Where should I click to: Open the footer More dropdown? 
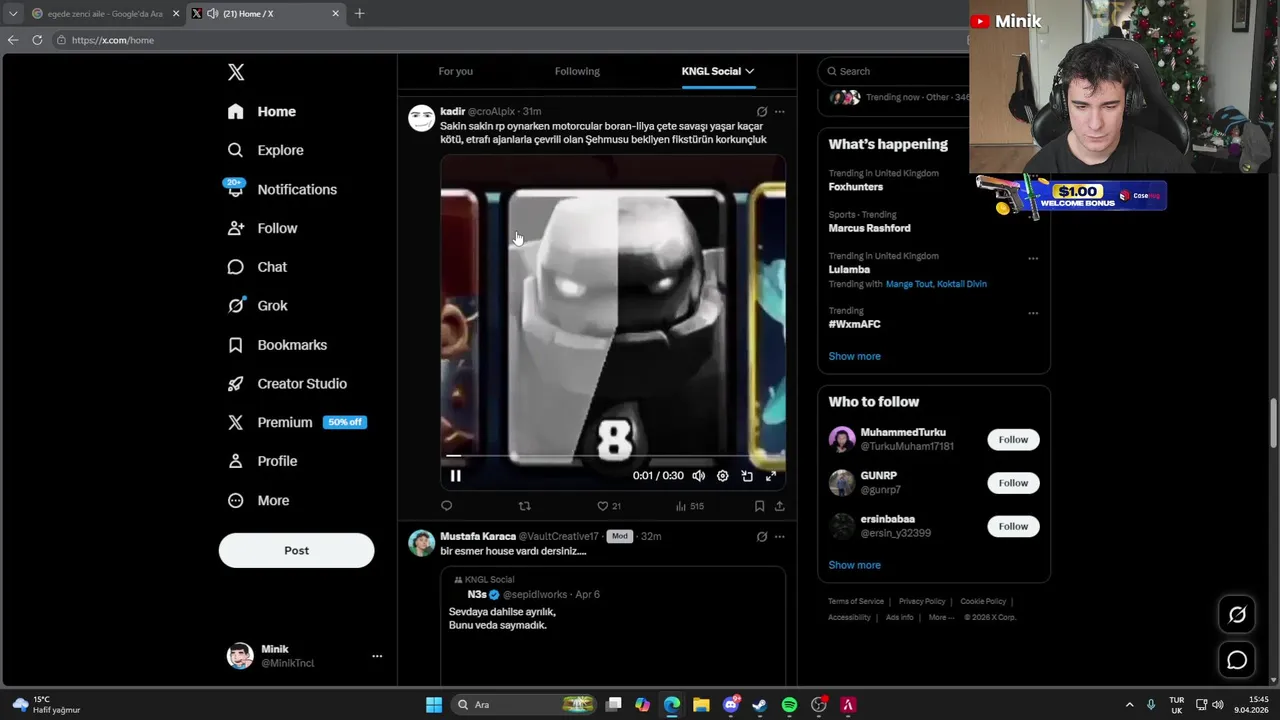pos(941,617)
